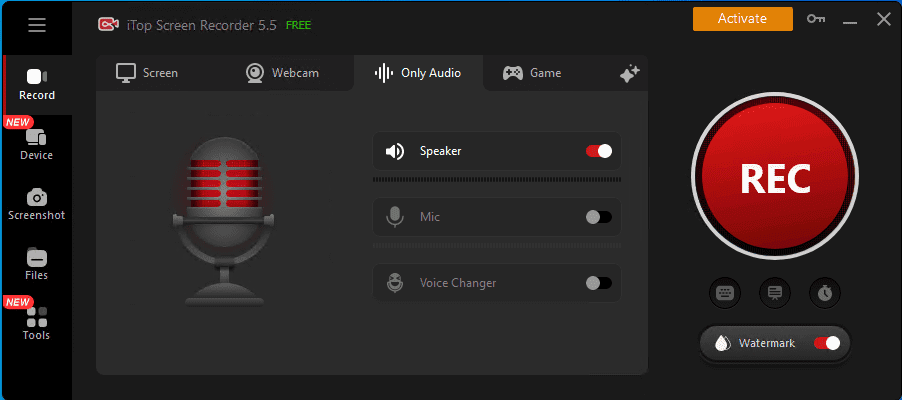Click the sparkle stars icon tab
Viewport: 902px width, 400px height.
coord(629,74)
